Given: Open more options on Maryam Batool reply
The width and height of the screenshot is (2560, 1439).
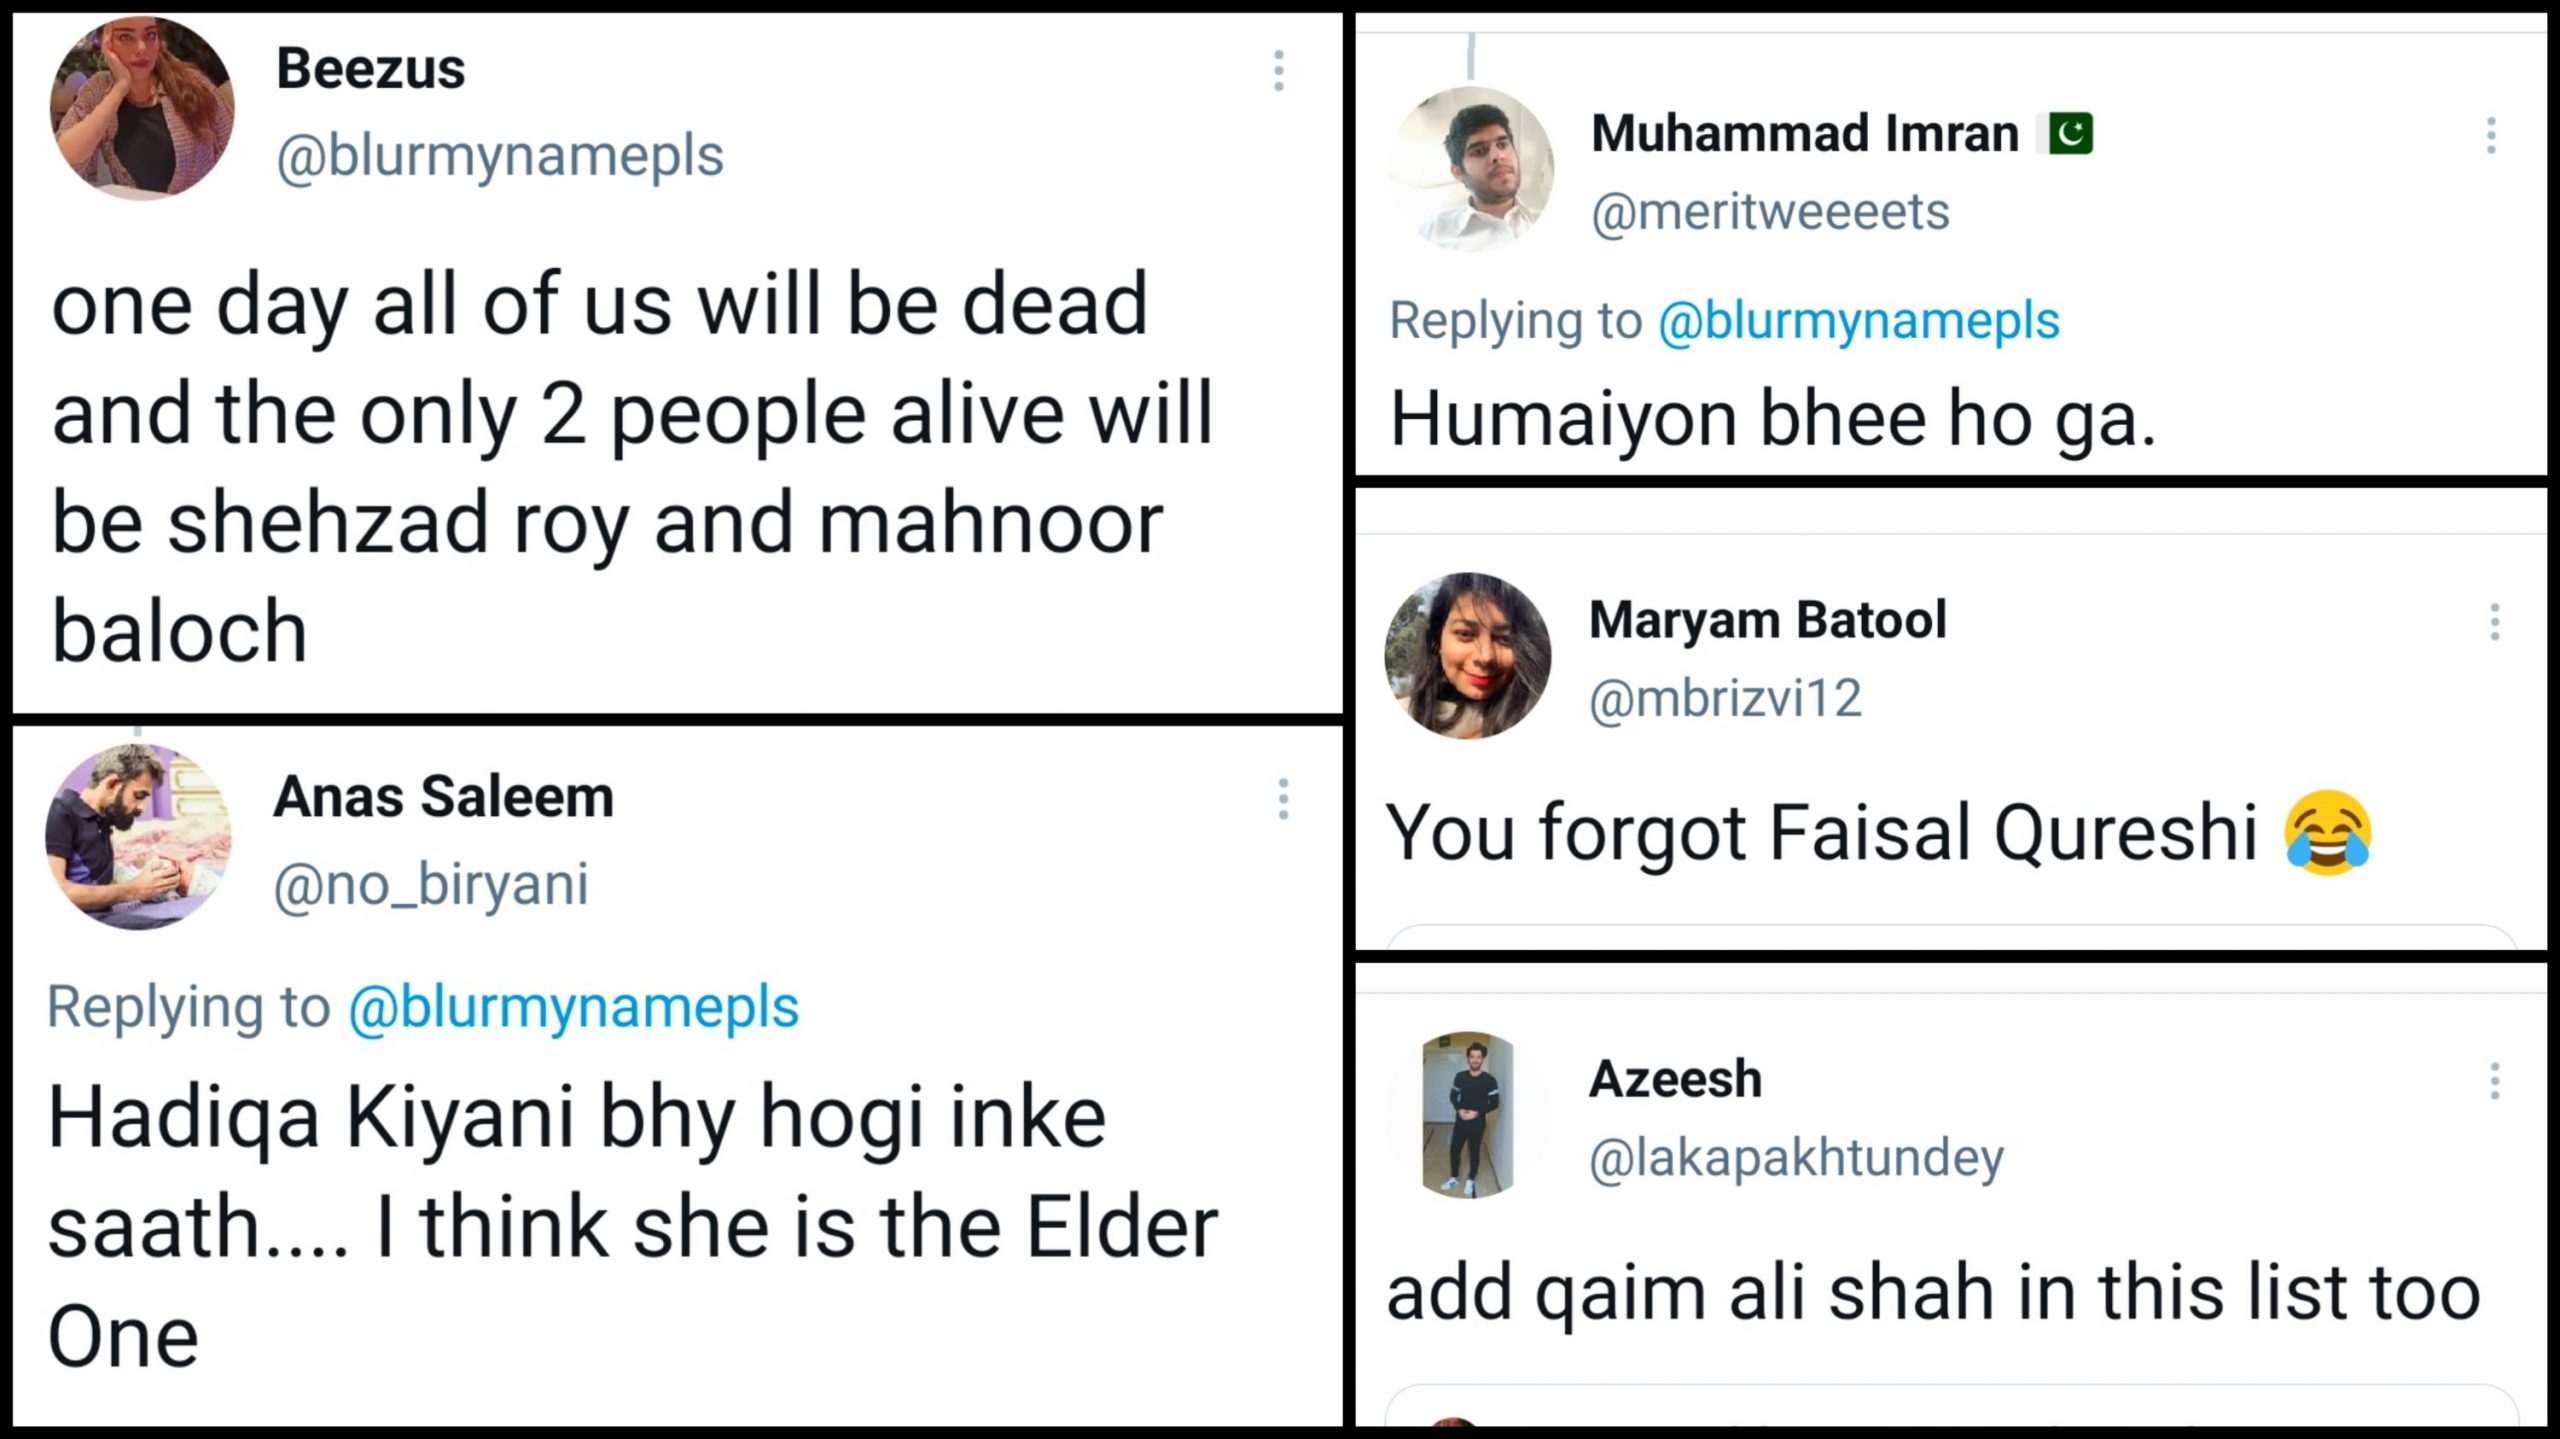Looking at the screenshot, I should [2495, 622].
